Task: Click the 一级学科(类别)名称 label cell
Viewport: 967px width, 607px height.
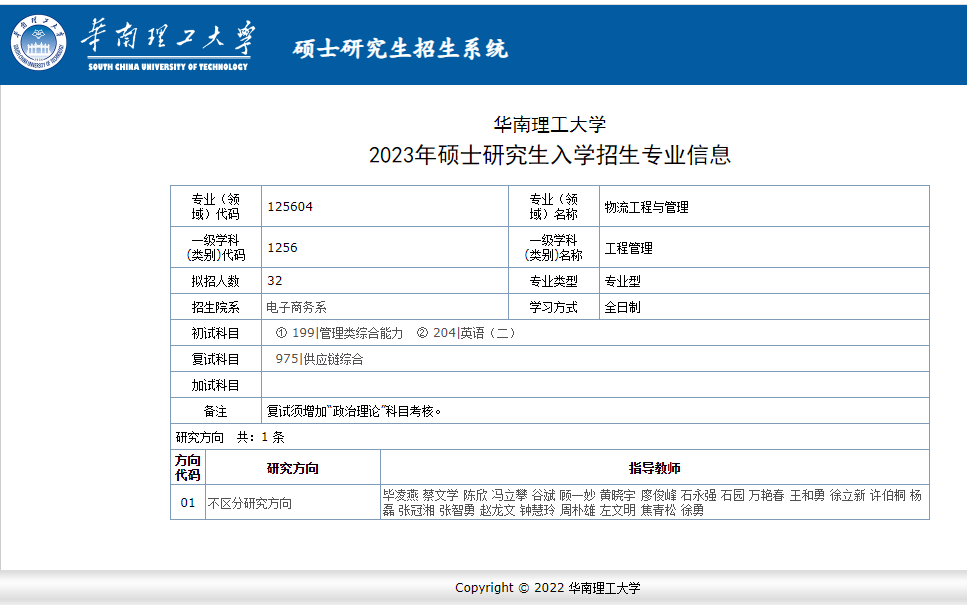Action: [x=554, y=247]
